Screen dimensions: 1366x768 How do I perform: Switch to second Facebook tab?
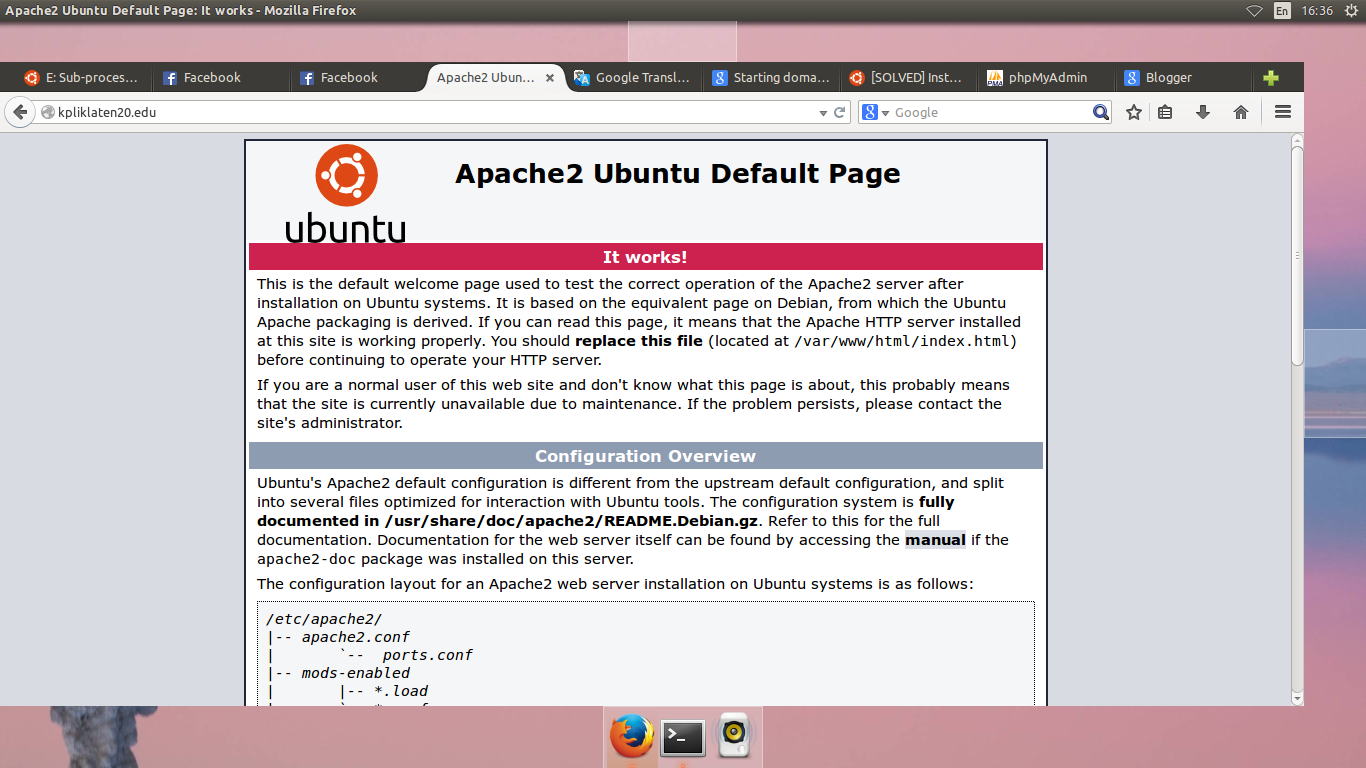[356, 78]
